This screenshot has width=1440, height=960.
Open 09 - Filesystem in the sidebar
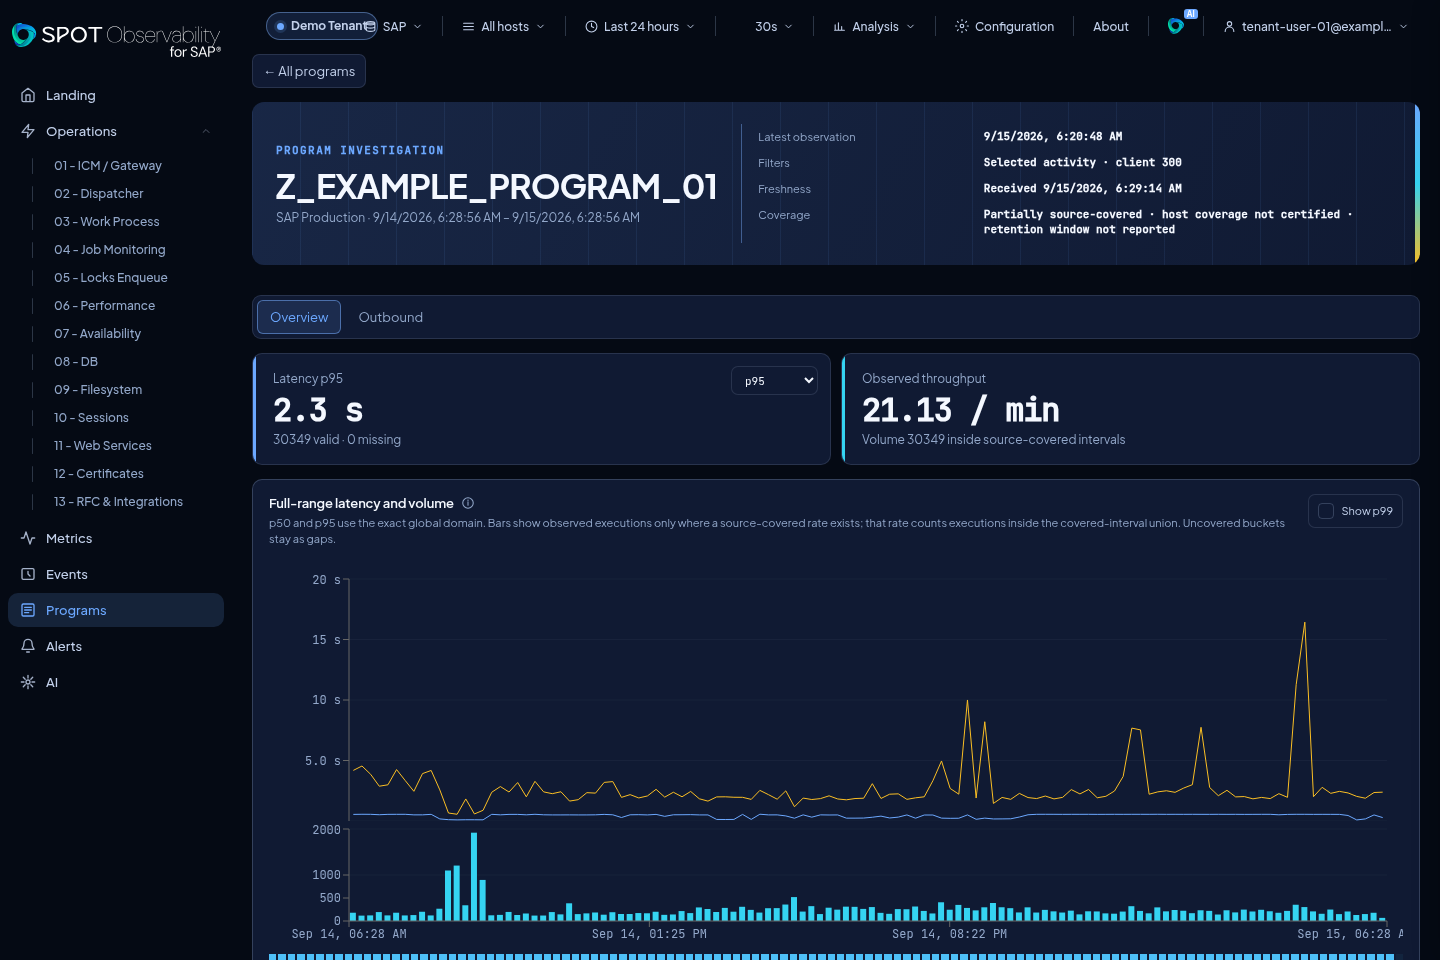pyautogui.click(x=98, y=389)
